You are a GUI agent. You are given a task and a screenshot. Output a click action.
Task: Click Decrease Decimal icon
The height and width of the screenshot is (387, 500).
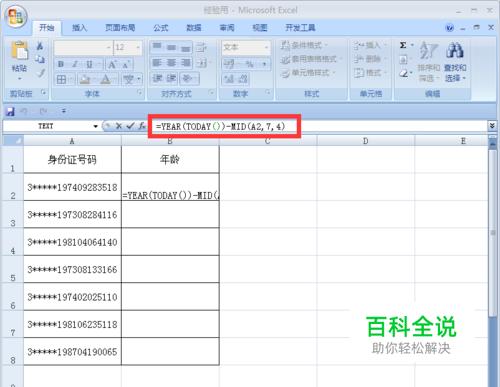click(242, 79)
